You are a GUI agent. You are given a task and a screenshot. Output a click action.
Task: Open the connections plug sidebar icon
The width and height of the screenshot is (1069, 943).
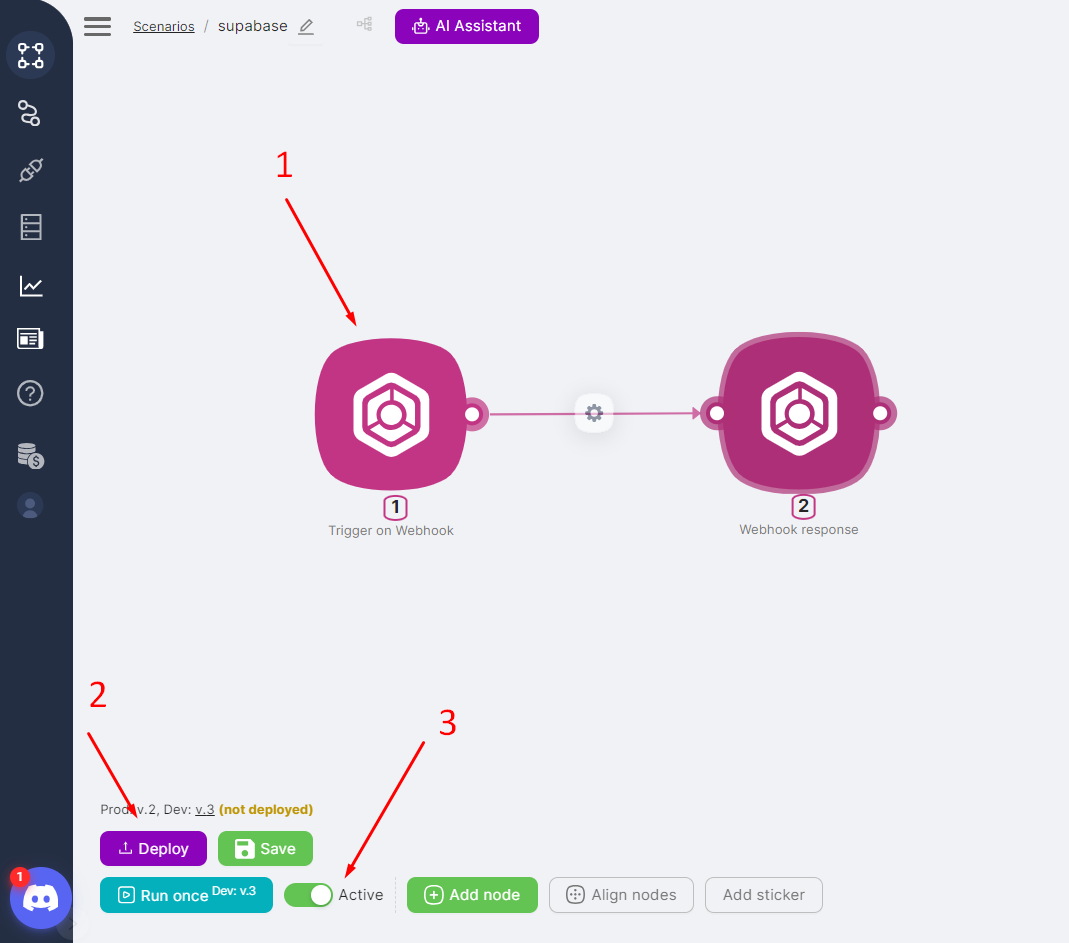coord(30,171)
